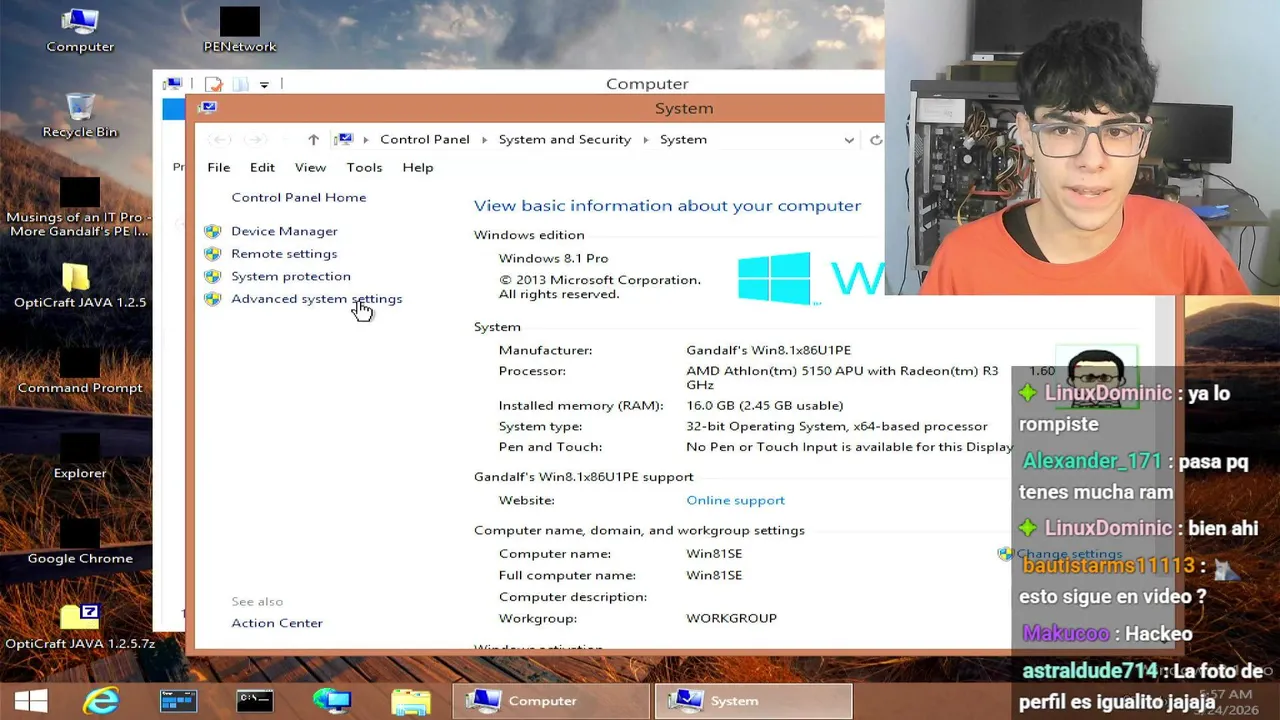The width and height of the screenshot is (1280, 720).
Task: Go up one level with the Up arrow
Action: (313, 140)
